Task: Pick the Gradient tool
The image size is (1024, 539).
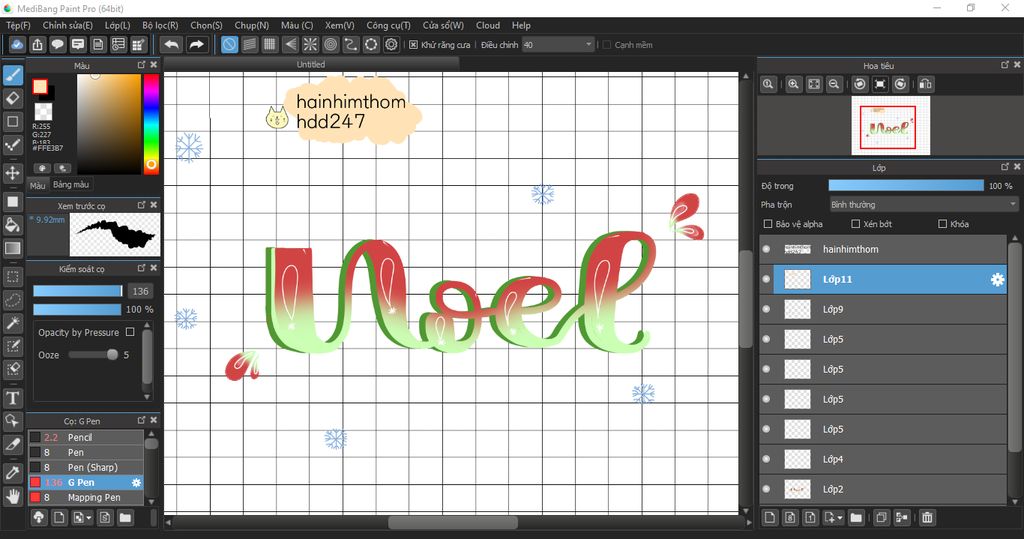Action: (12, 248)
